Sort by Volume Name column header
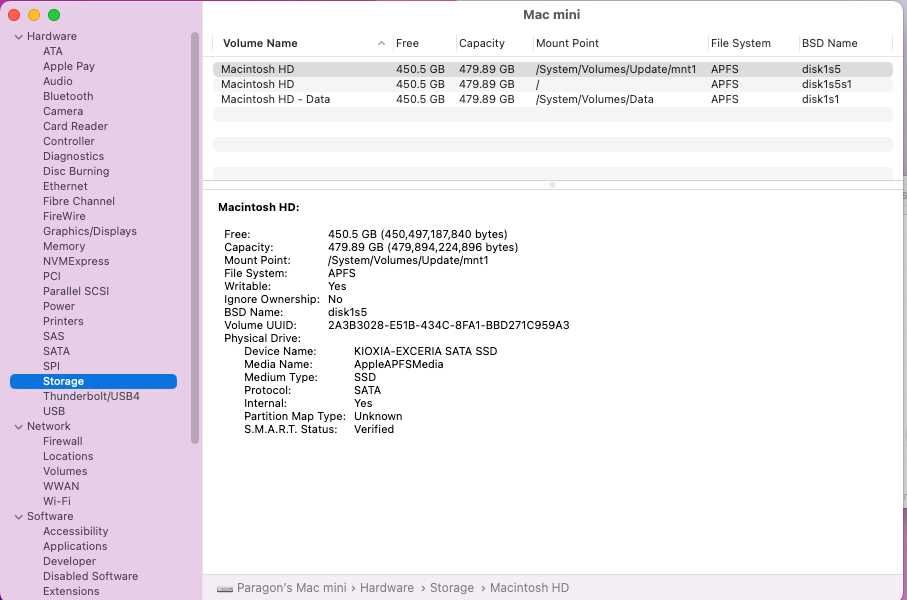 click(260, 43)
